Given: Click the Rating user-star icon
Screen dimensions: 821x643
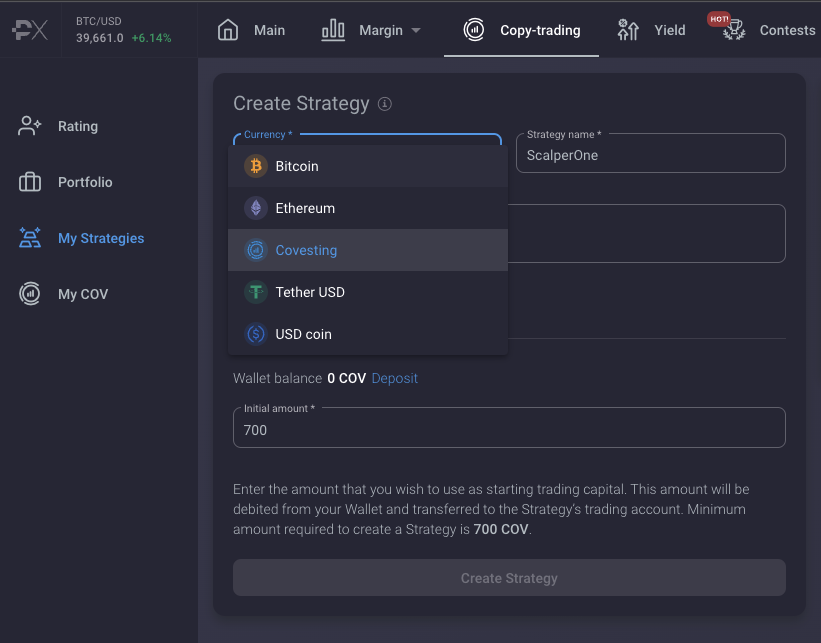Looking at the screenshot, I should coord(29,126).
